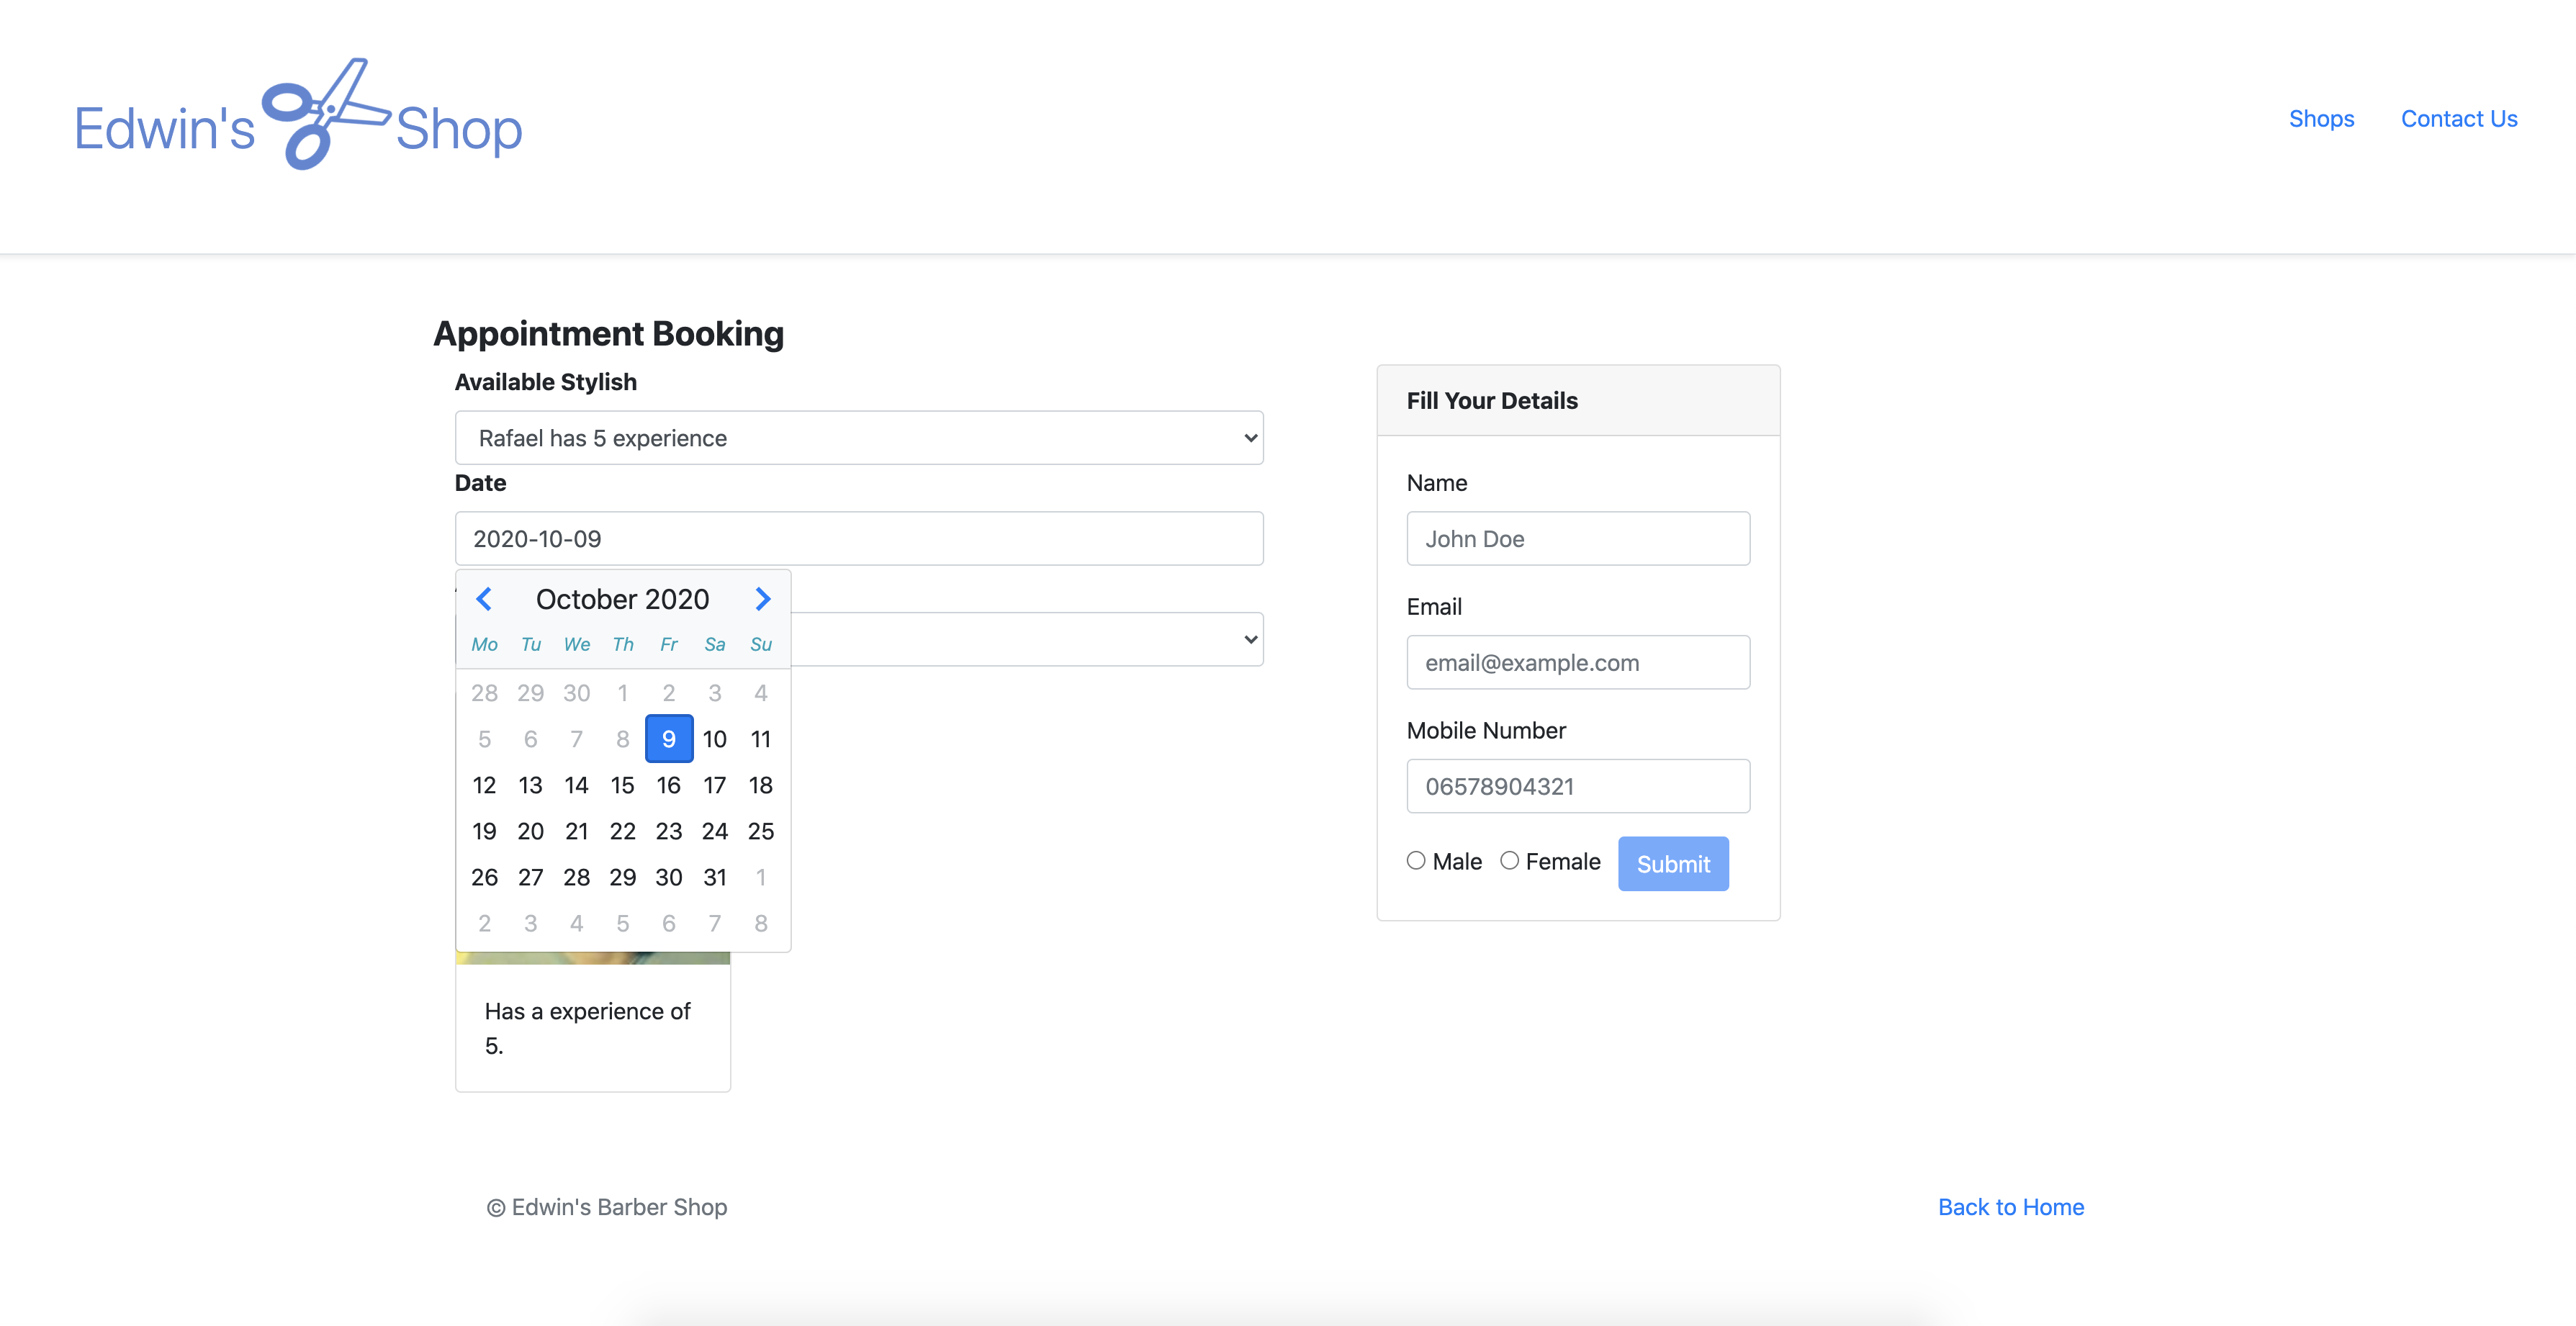The width and height of the screenshot is (2576, 1326).
Task: Select the Male radio option
Action: click(x=1416, y=861)
